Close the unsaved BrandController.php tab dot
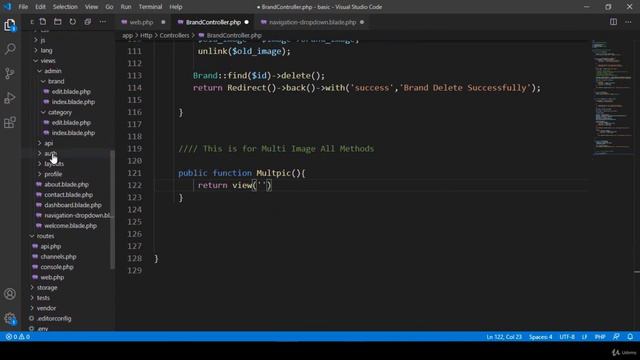 (247, 22)
